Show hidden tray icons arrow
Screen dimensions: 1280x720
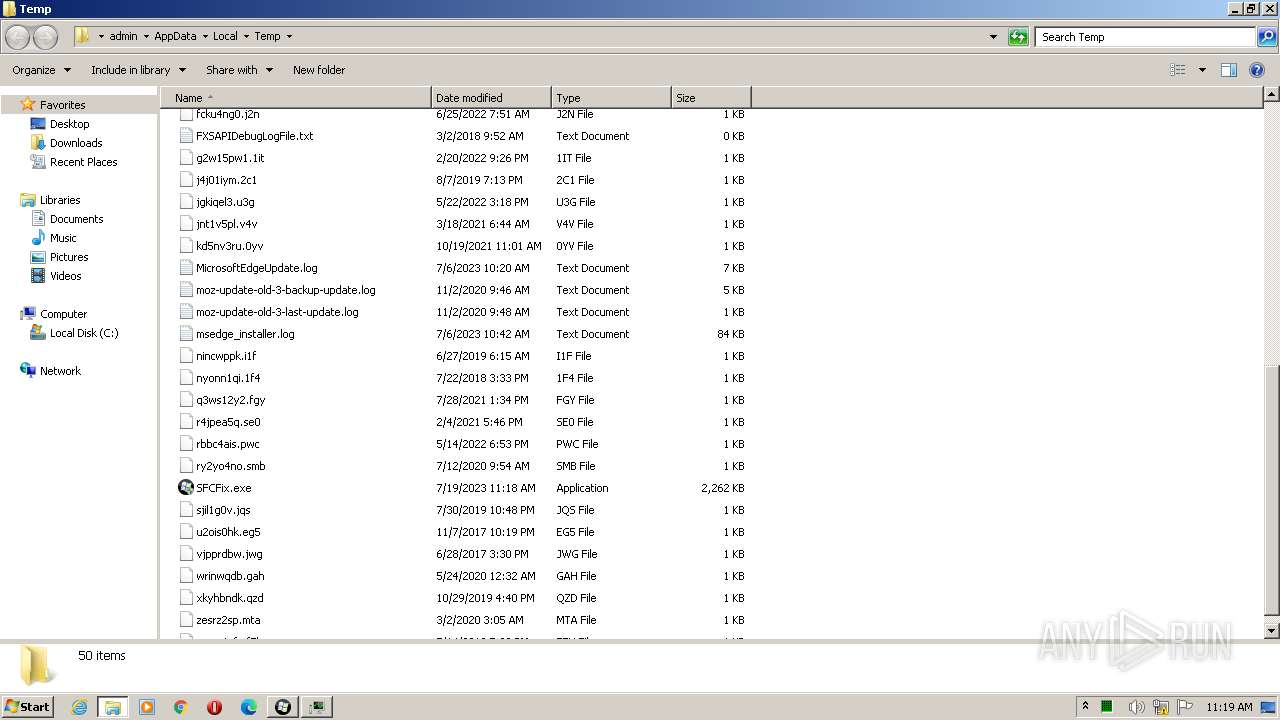[x=1085, y=706]
